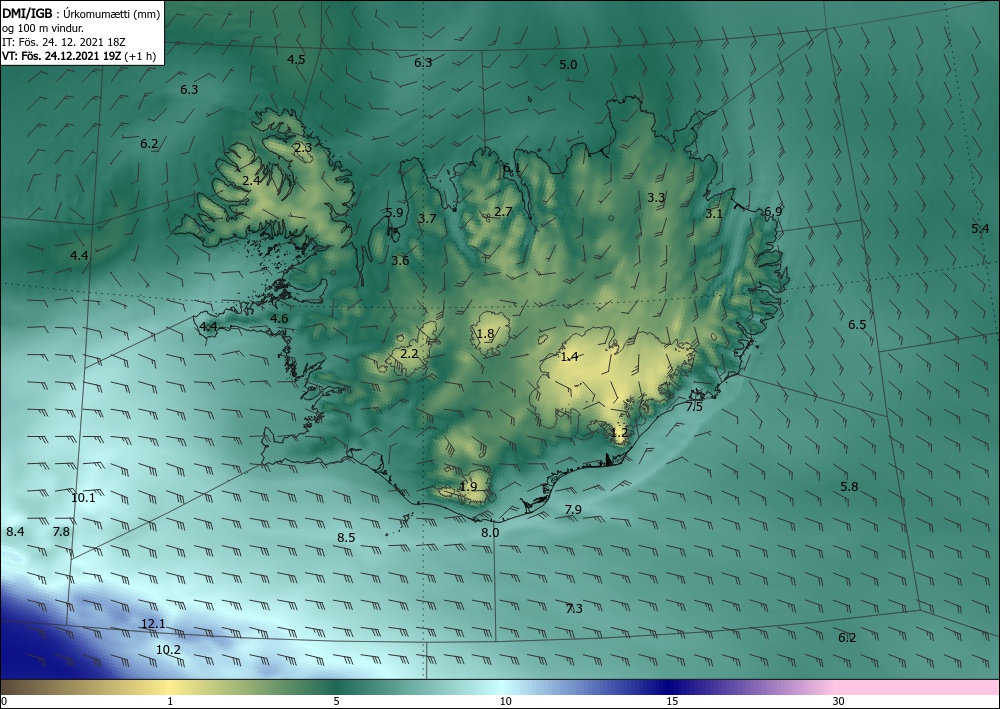Screen dimensions: 1000x709
Task: Click the 10 label on the color scale
Action: coord(506,701)
